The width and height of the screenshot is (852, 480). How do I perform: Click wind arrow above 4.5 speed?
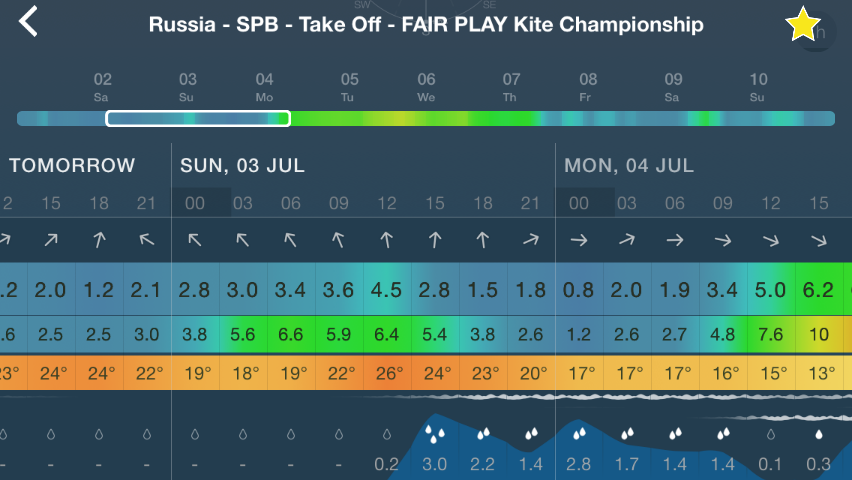(386, 240)
